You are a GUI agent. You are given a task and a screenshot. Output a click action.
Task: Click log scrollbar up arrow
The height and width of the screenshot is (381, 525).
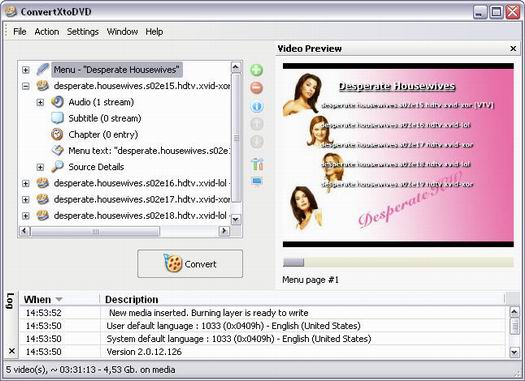coord(514,312)
